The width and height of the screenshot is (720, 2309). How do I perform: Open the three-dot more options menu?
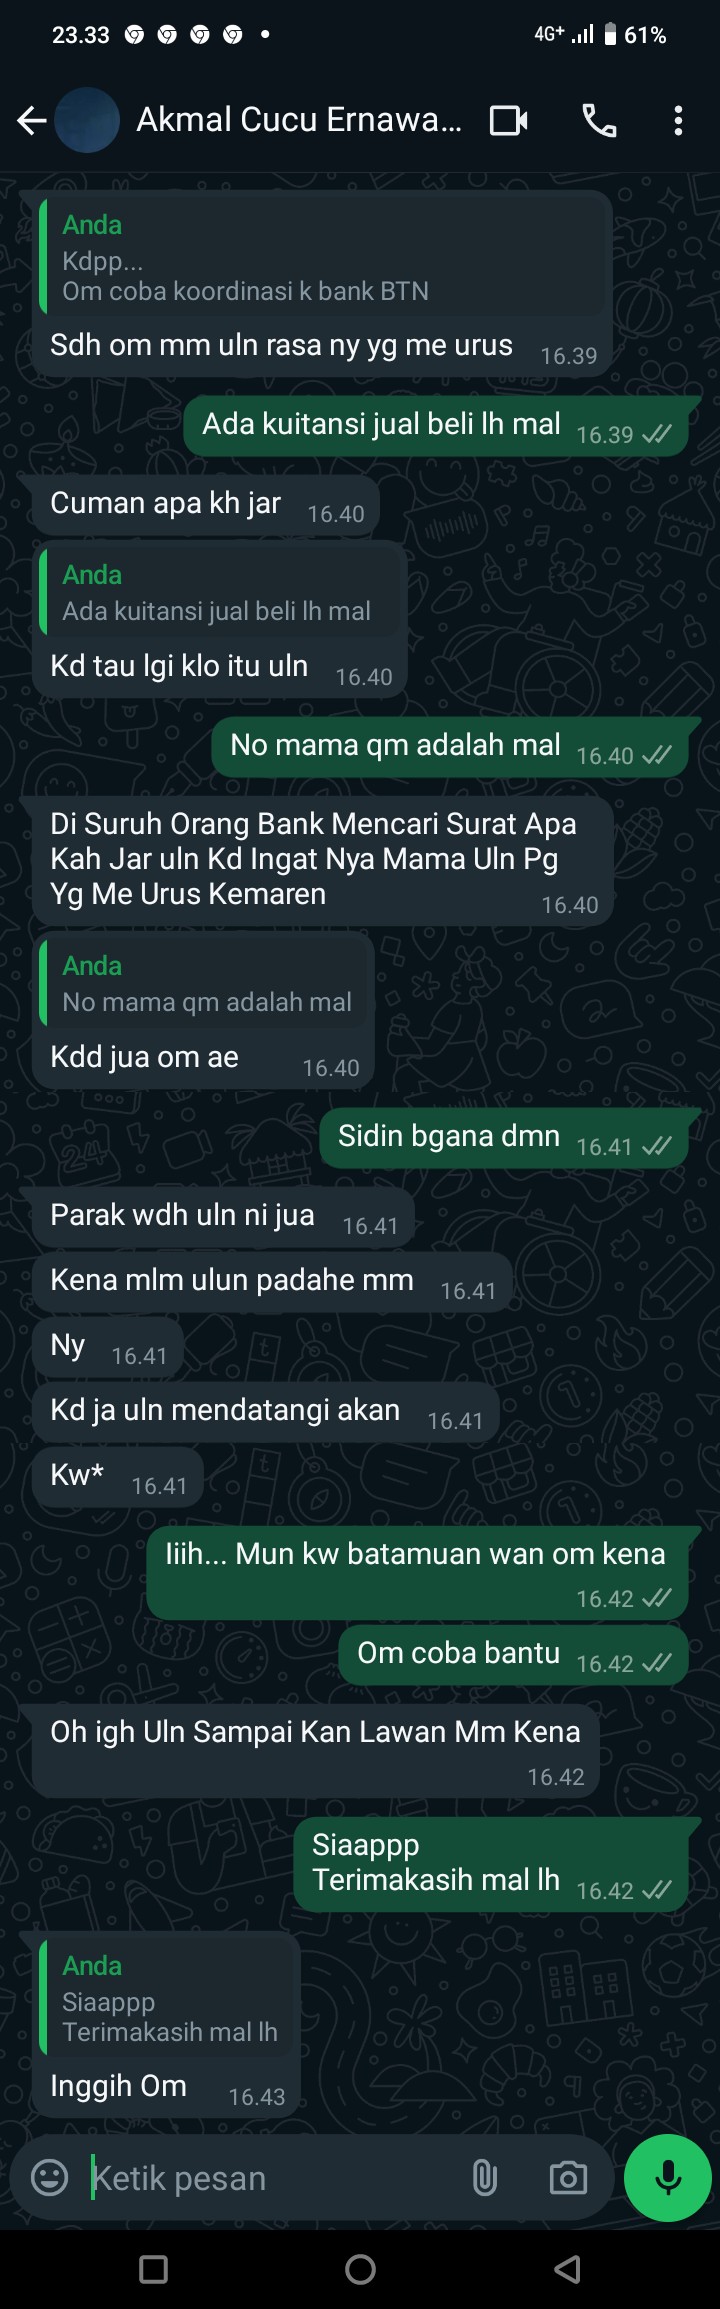click(678, 121)
